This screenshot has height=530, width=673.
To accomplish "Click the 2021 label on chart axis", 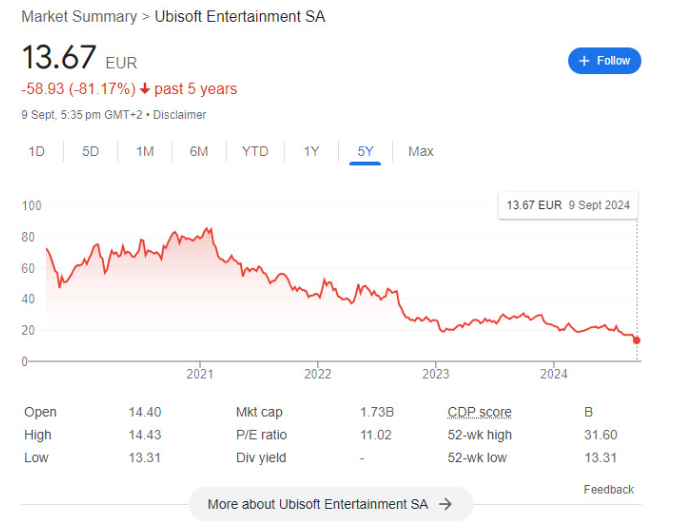I will coord(200,374).
